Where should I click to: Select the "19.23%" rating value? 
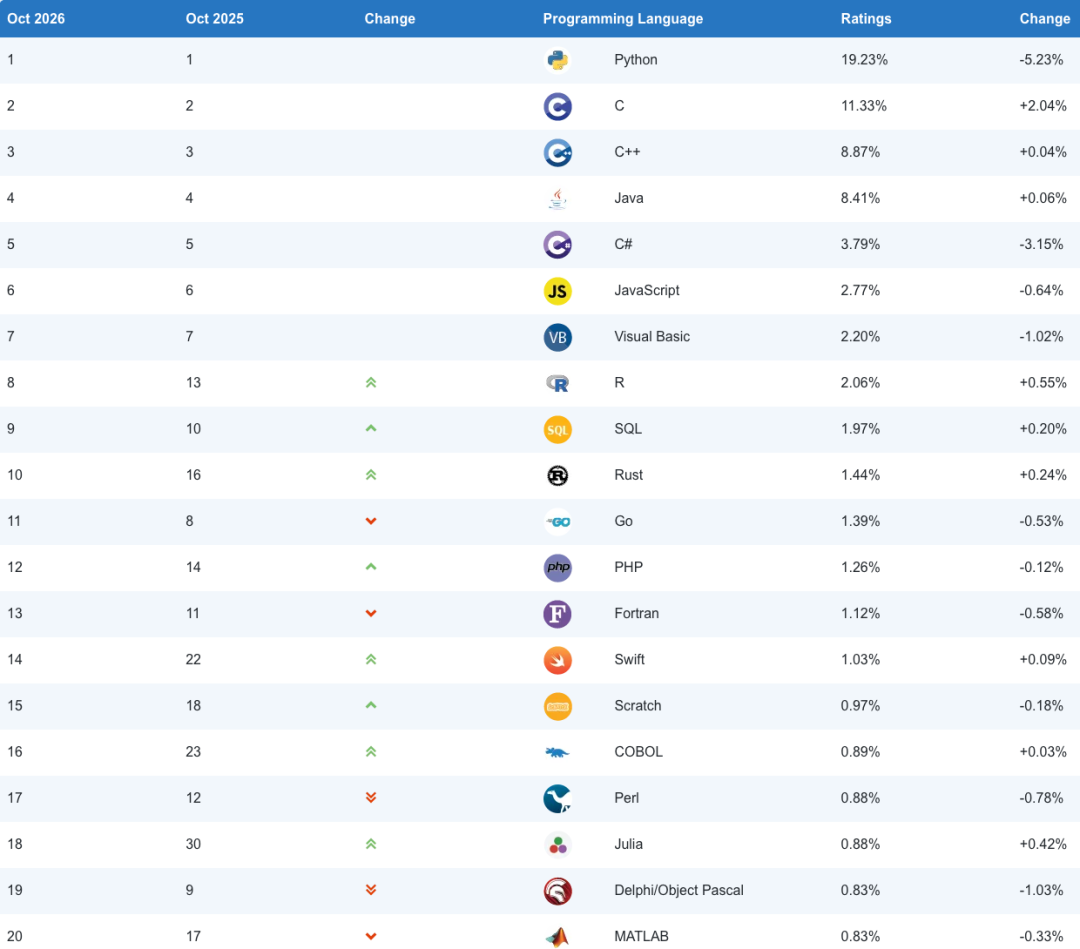pos(864,60)
